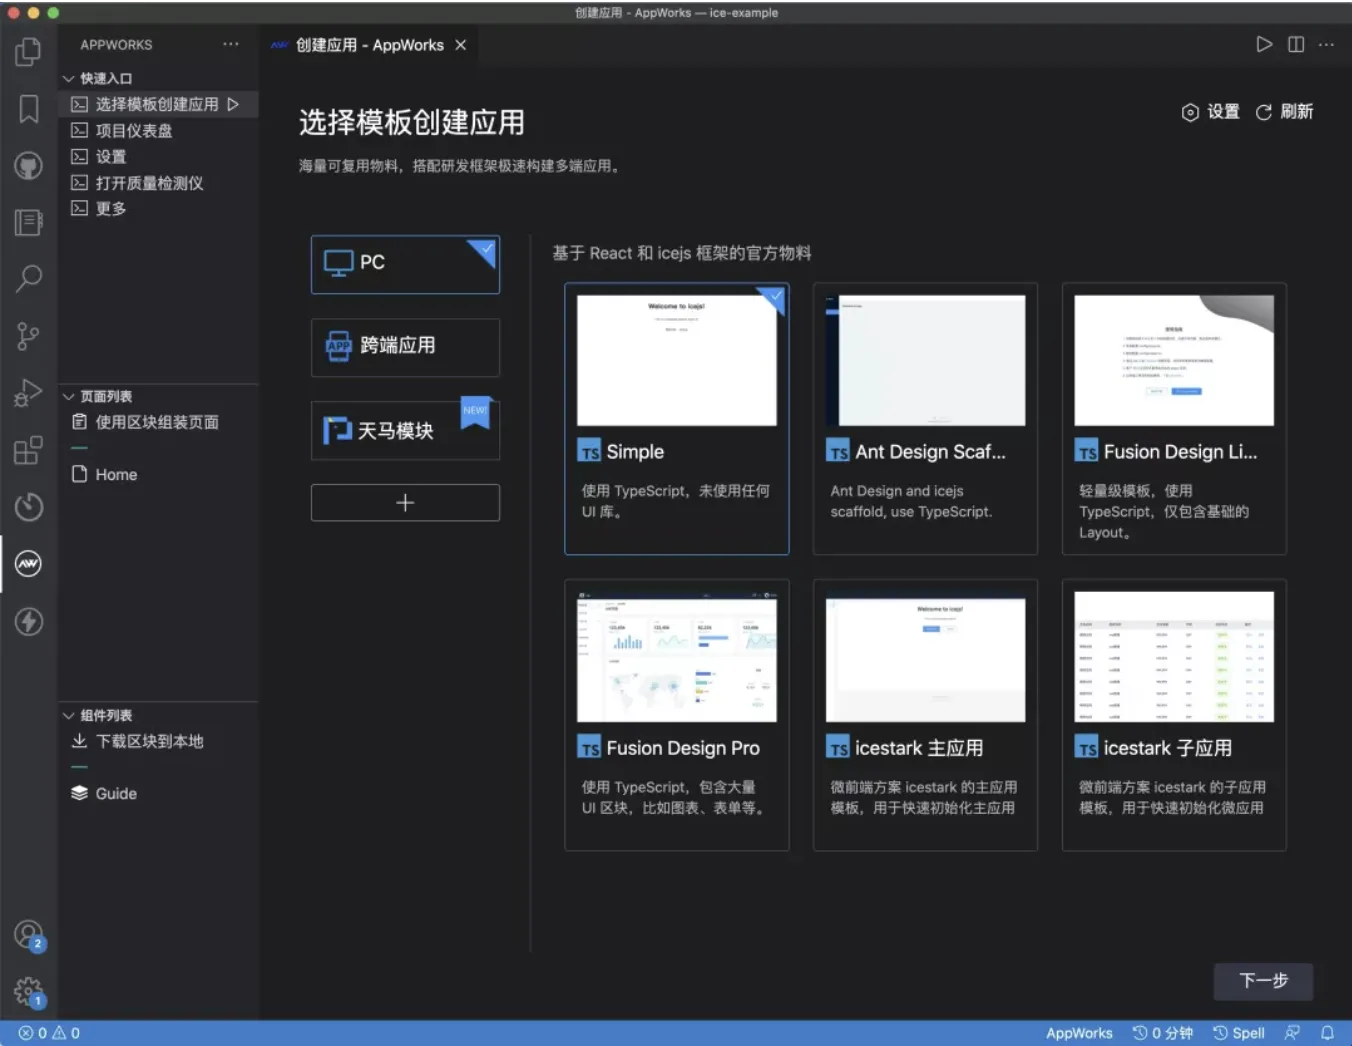Open the editor more actions ellipsis
Screen dimensions: 1352x1046
1326,44
